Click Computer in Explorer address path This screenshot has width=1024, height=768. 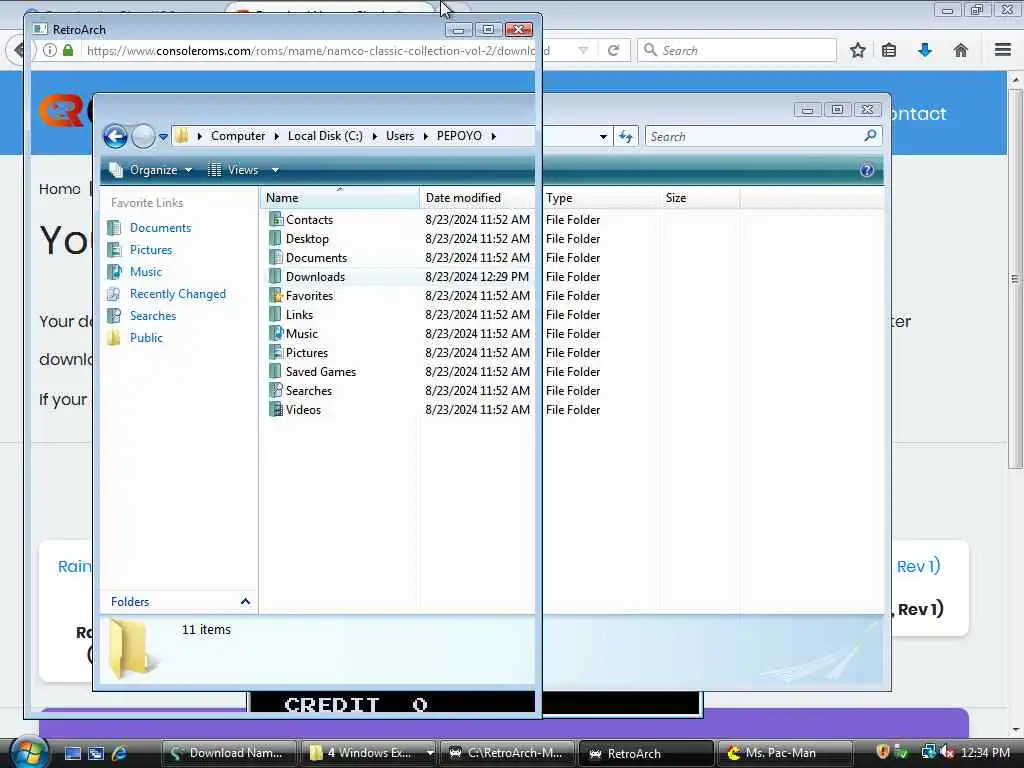click(x=238, y=136)
